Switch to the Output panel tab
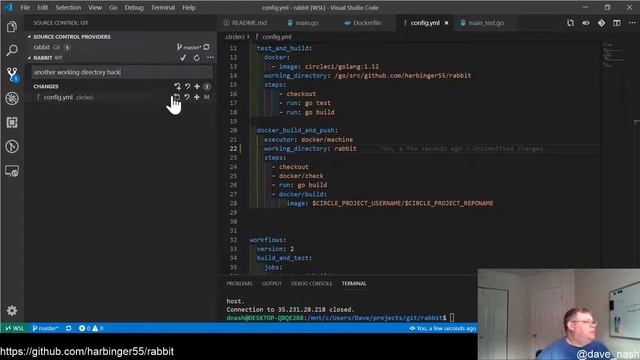 [271, 284]
